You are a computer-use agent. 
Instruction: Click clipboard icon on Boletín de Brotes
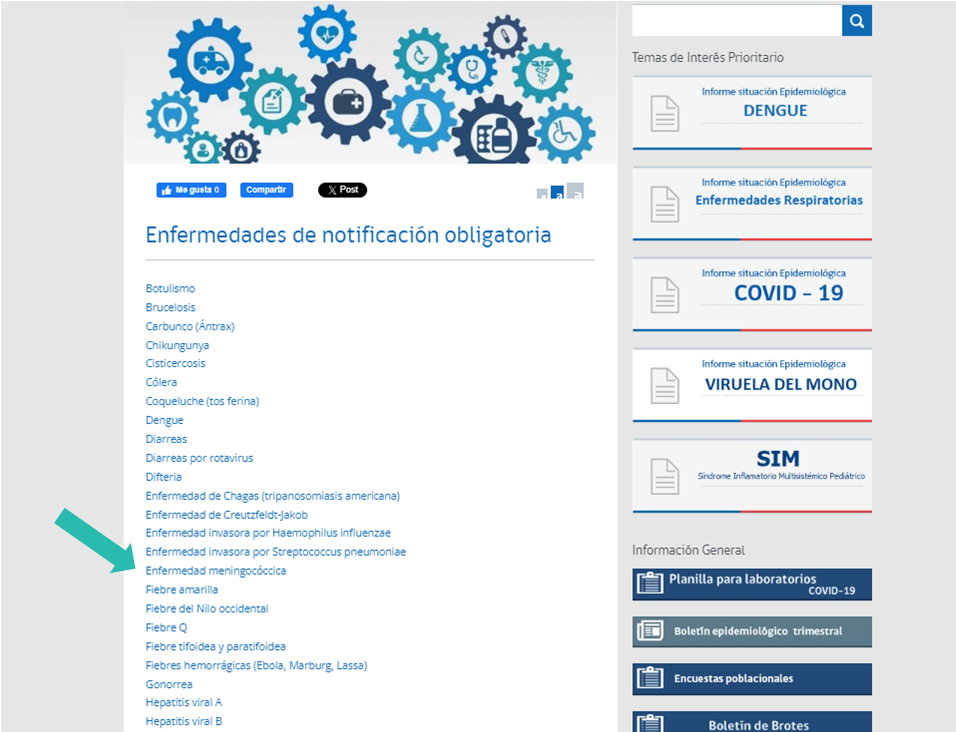650,723
